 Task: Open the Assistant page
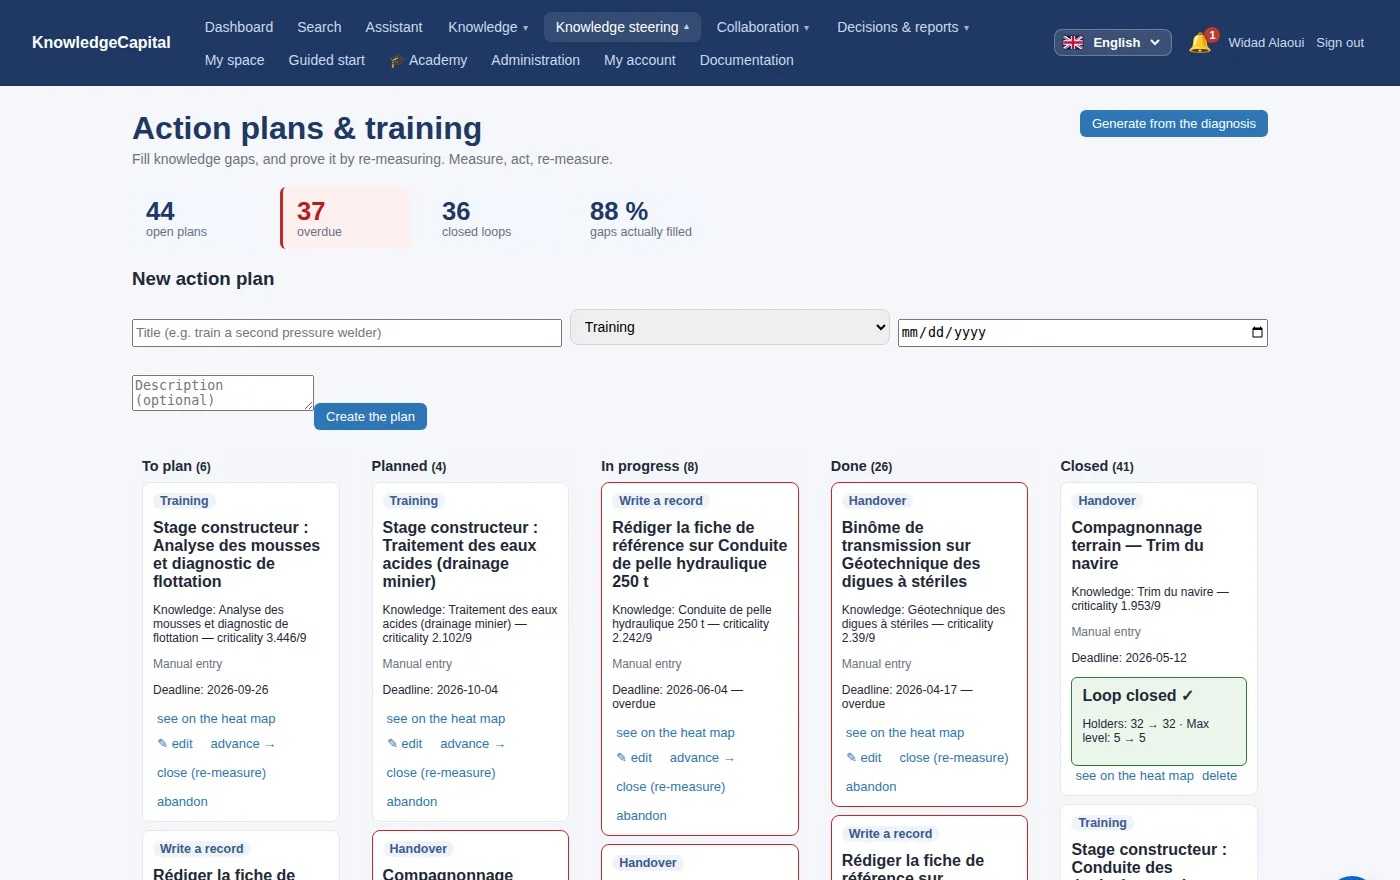(x=394, y=27)
